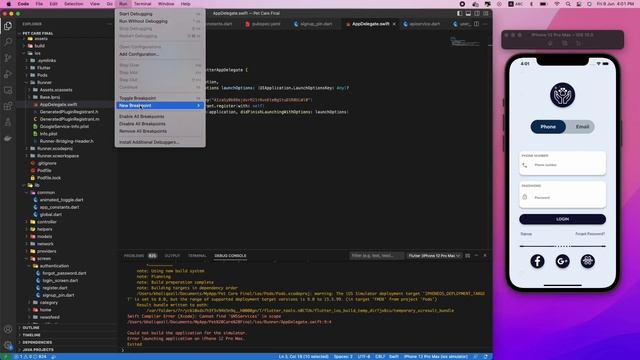Expand the assets folder
The width and height of the screenshot is (640, 360).
[x=41, y=39]
